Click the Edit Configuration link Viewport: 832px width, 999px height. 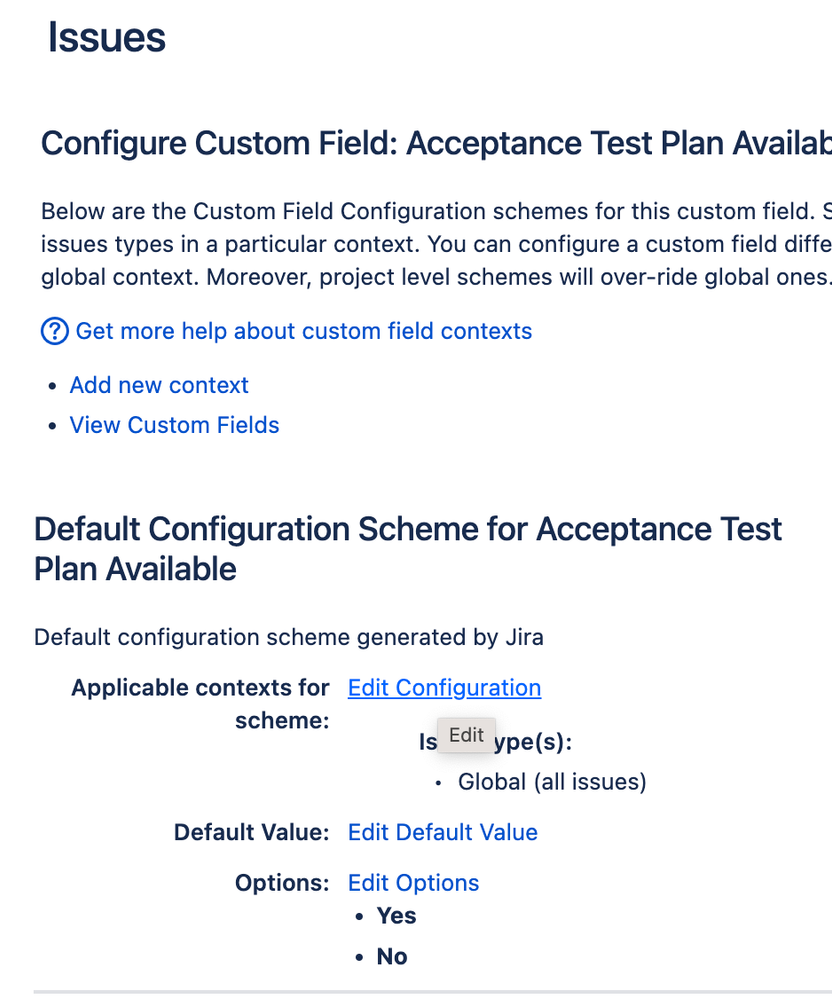pos(444,688)
